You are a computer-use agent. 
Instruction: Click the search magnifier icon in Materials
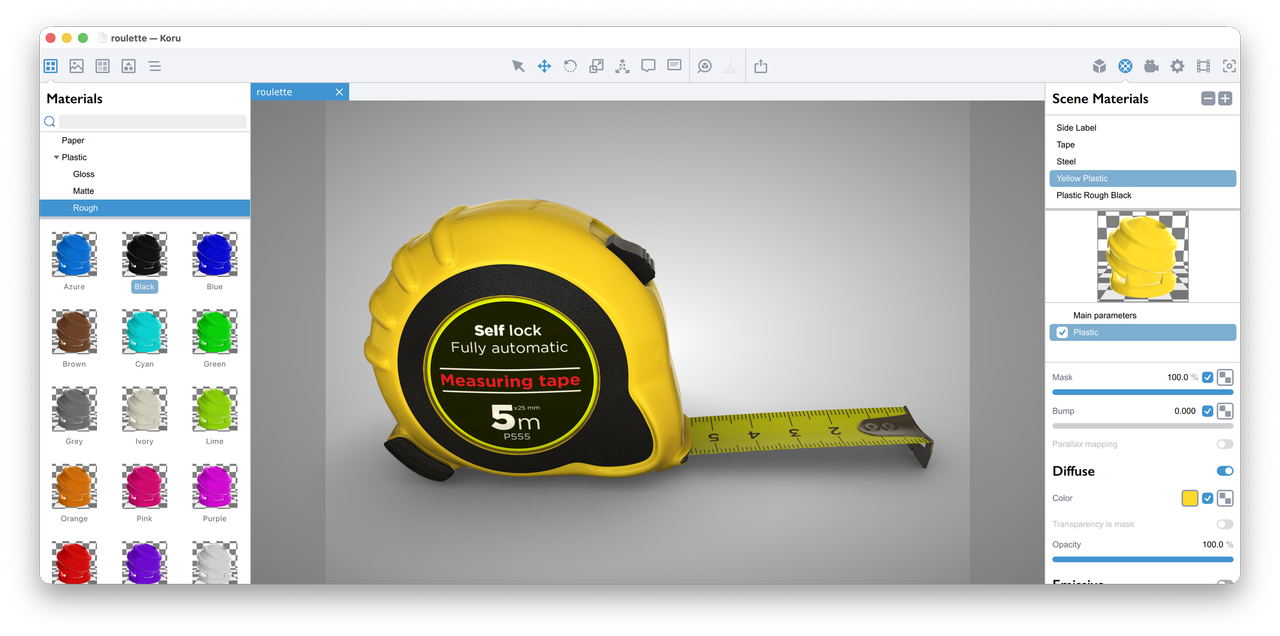click(49, 122)
